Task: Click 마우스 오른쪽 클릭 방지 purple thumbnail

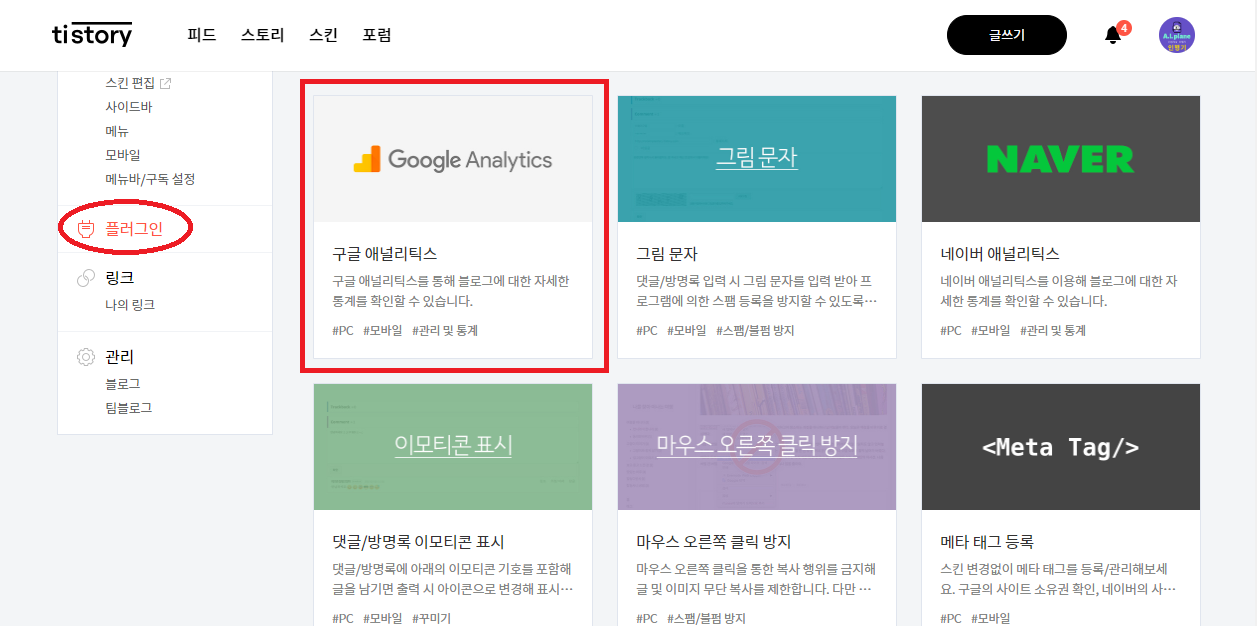Action: [757, 447]
